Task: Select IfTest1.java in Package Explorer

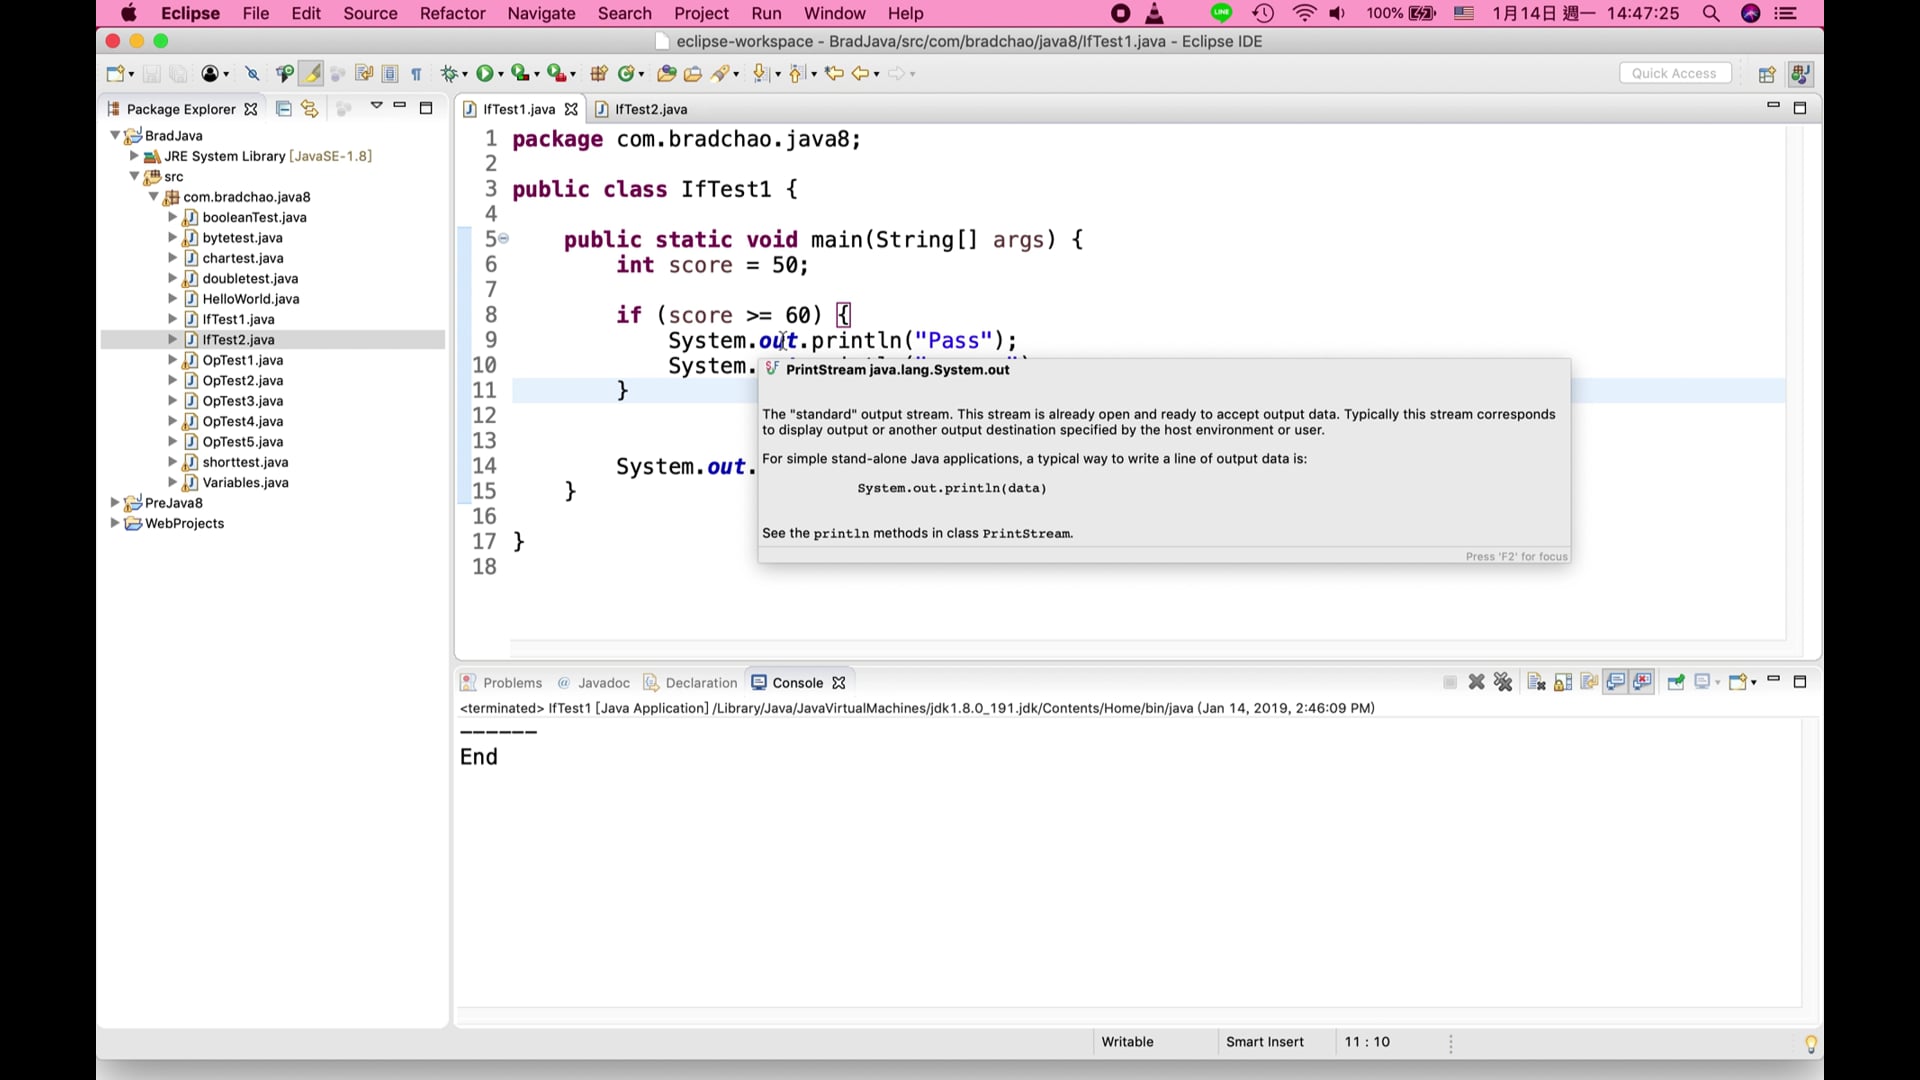Action: click(239, 319)
